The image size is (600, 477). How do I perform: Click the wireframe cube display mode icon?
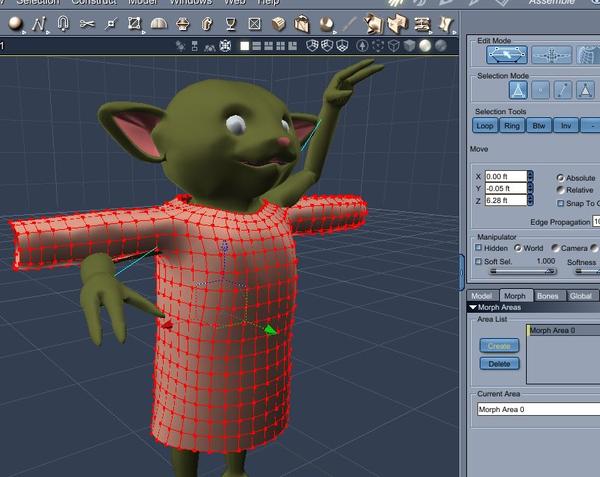pyautogui.click(x=393, y=46)
